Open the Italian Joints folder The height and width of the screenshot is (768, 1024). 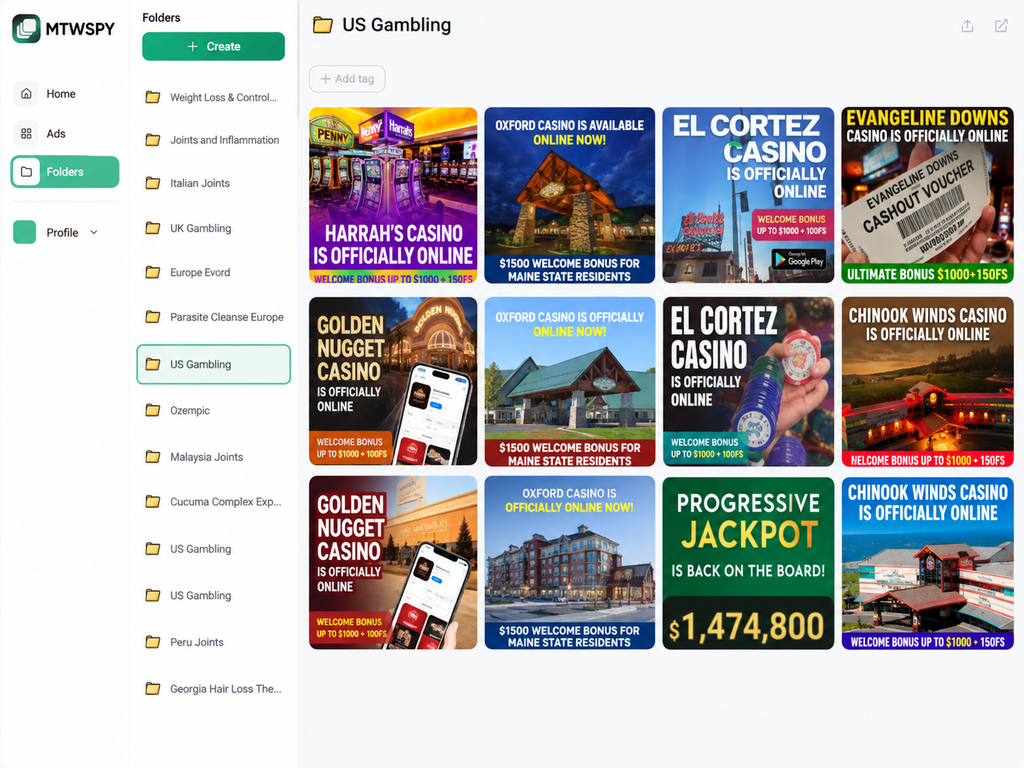[x=214, y=183]
